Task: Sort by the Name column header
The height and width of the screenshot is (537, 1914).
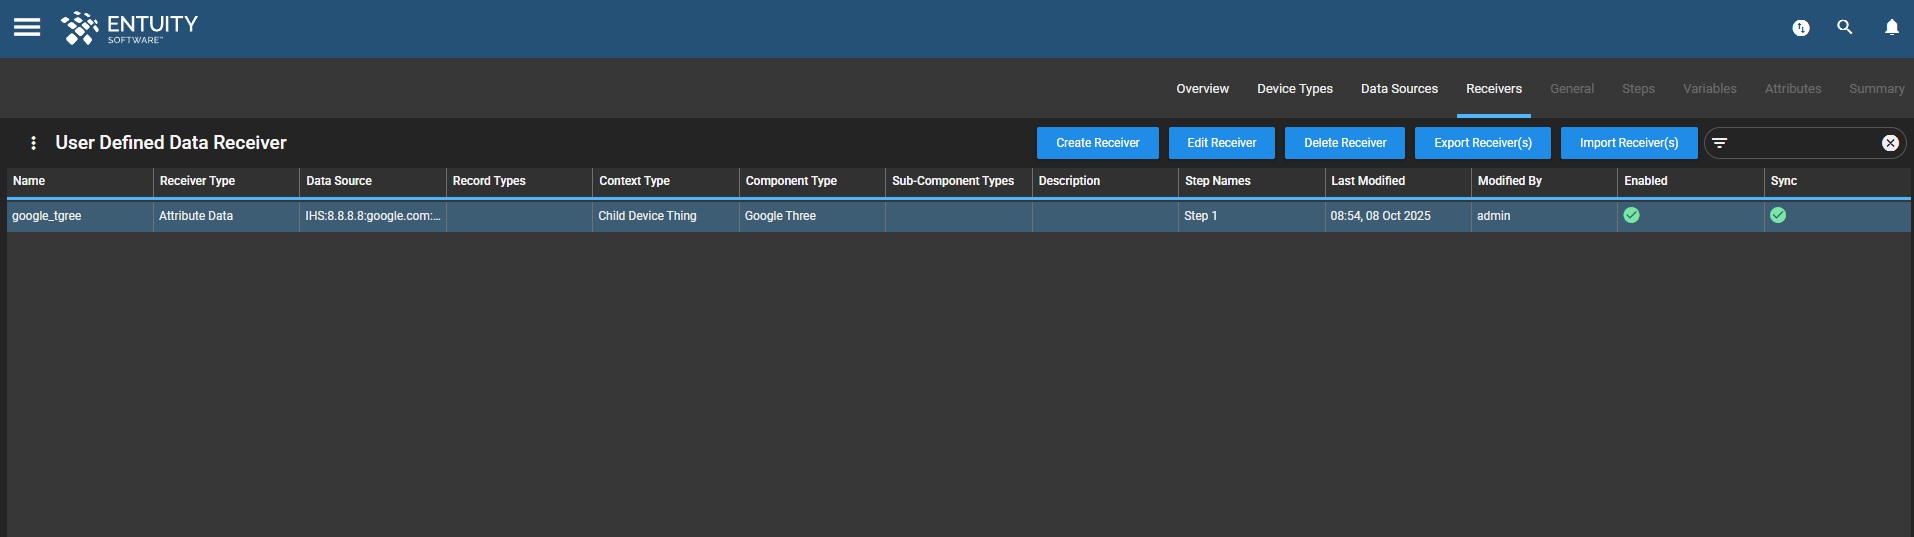Action: [80, 181]
